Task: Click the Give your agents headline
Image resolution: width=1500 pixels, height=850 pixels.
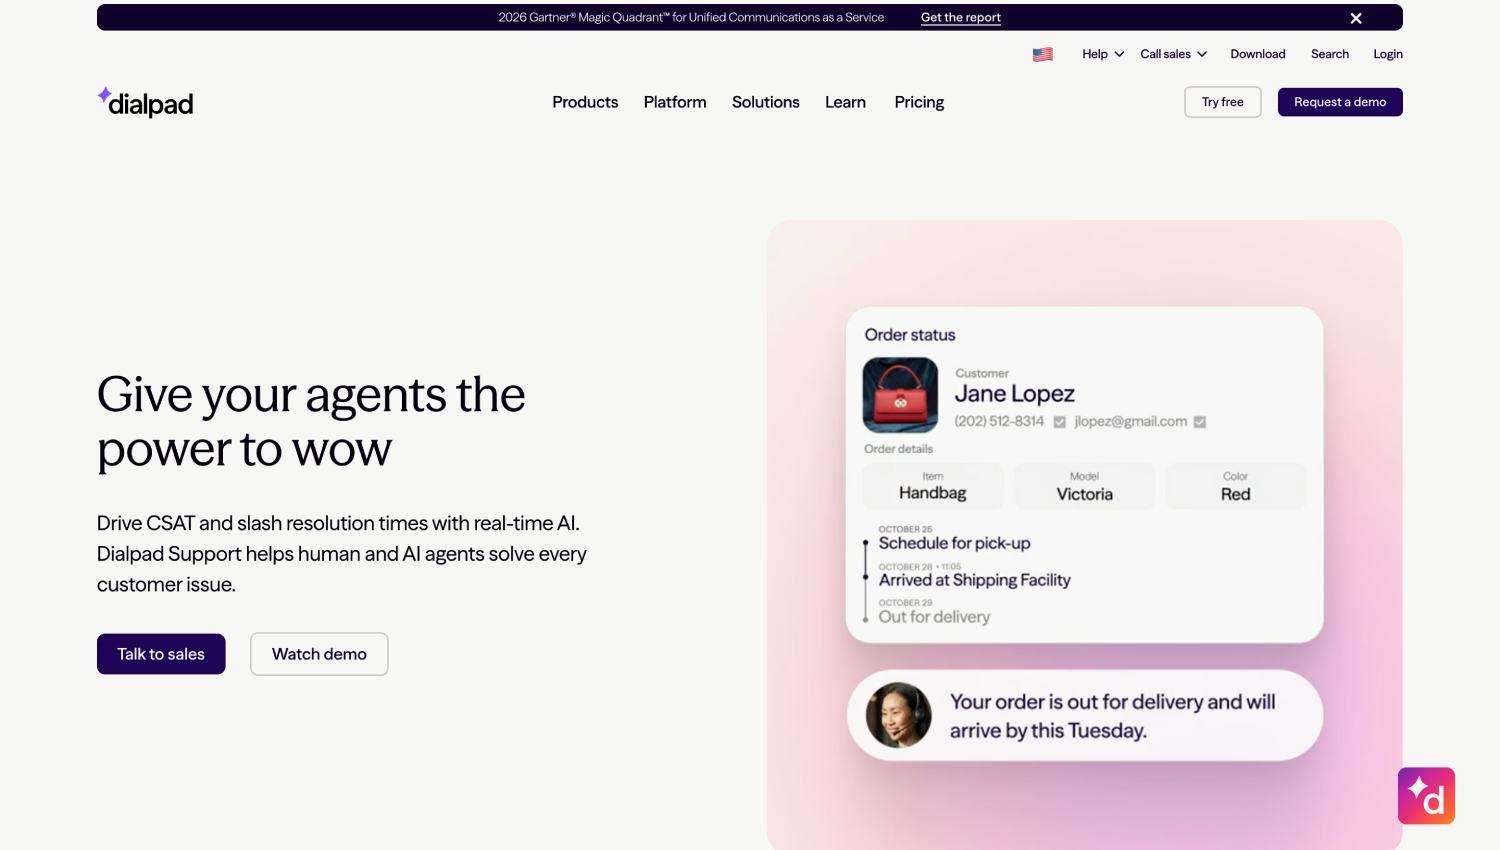Action: pos(311,421)
